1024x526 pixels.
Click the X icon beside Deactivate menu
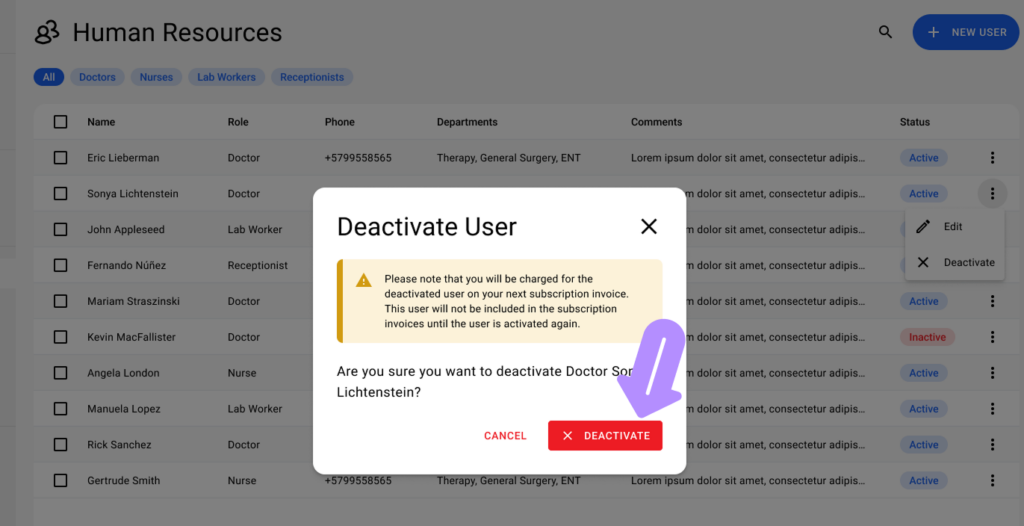click(x=923, y=263)
